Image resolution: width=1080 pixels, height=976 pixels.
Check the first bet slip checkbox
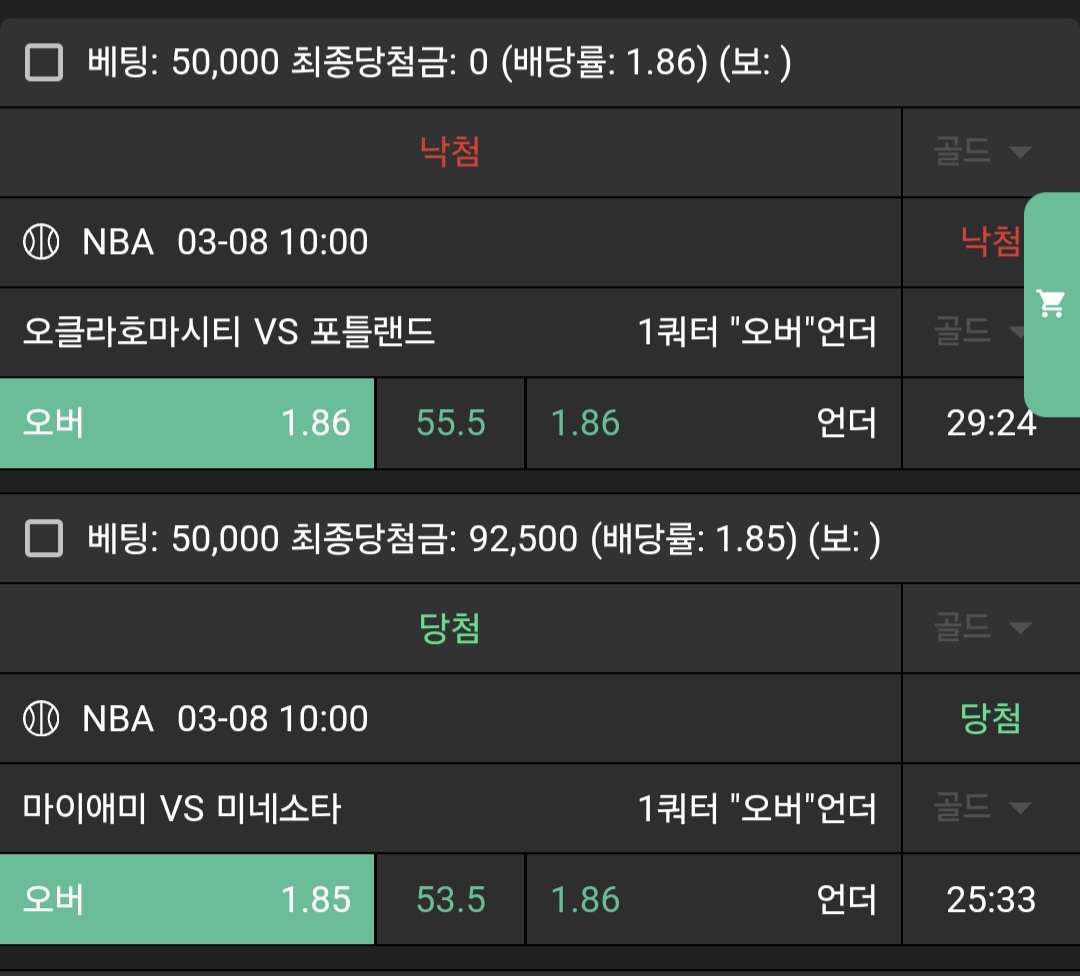44,64
